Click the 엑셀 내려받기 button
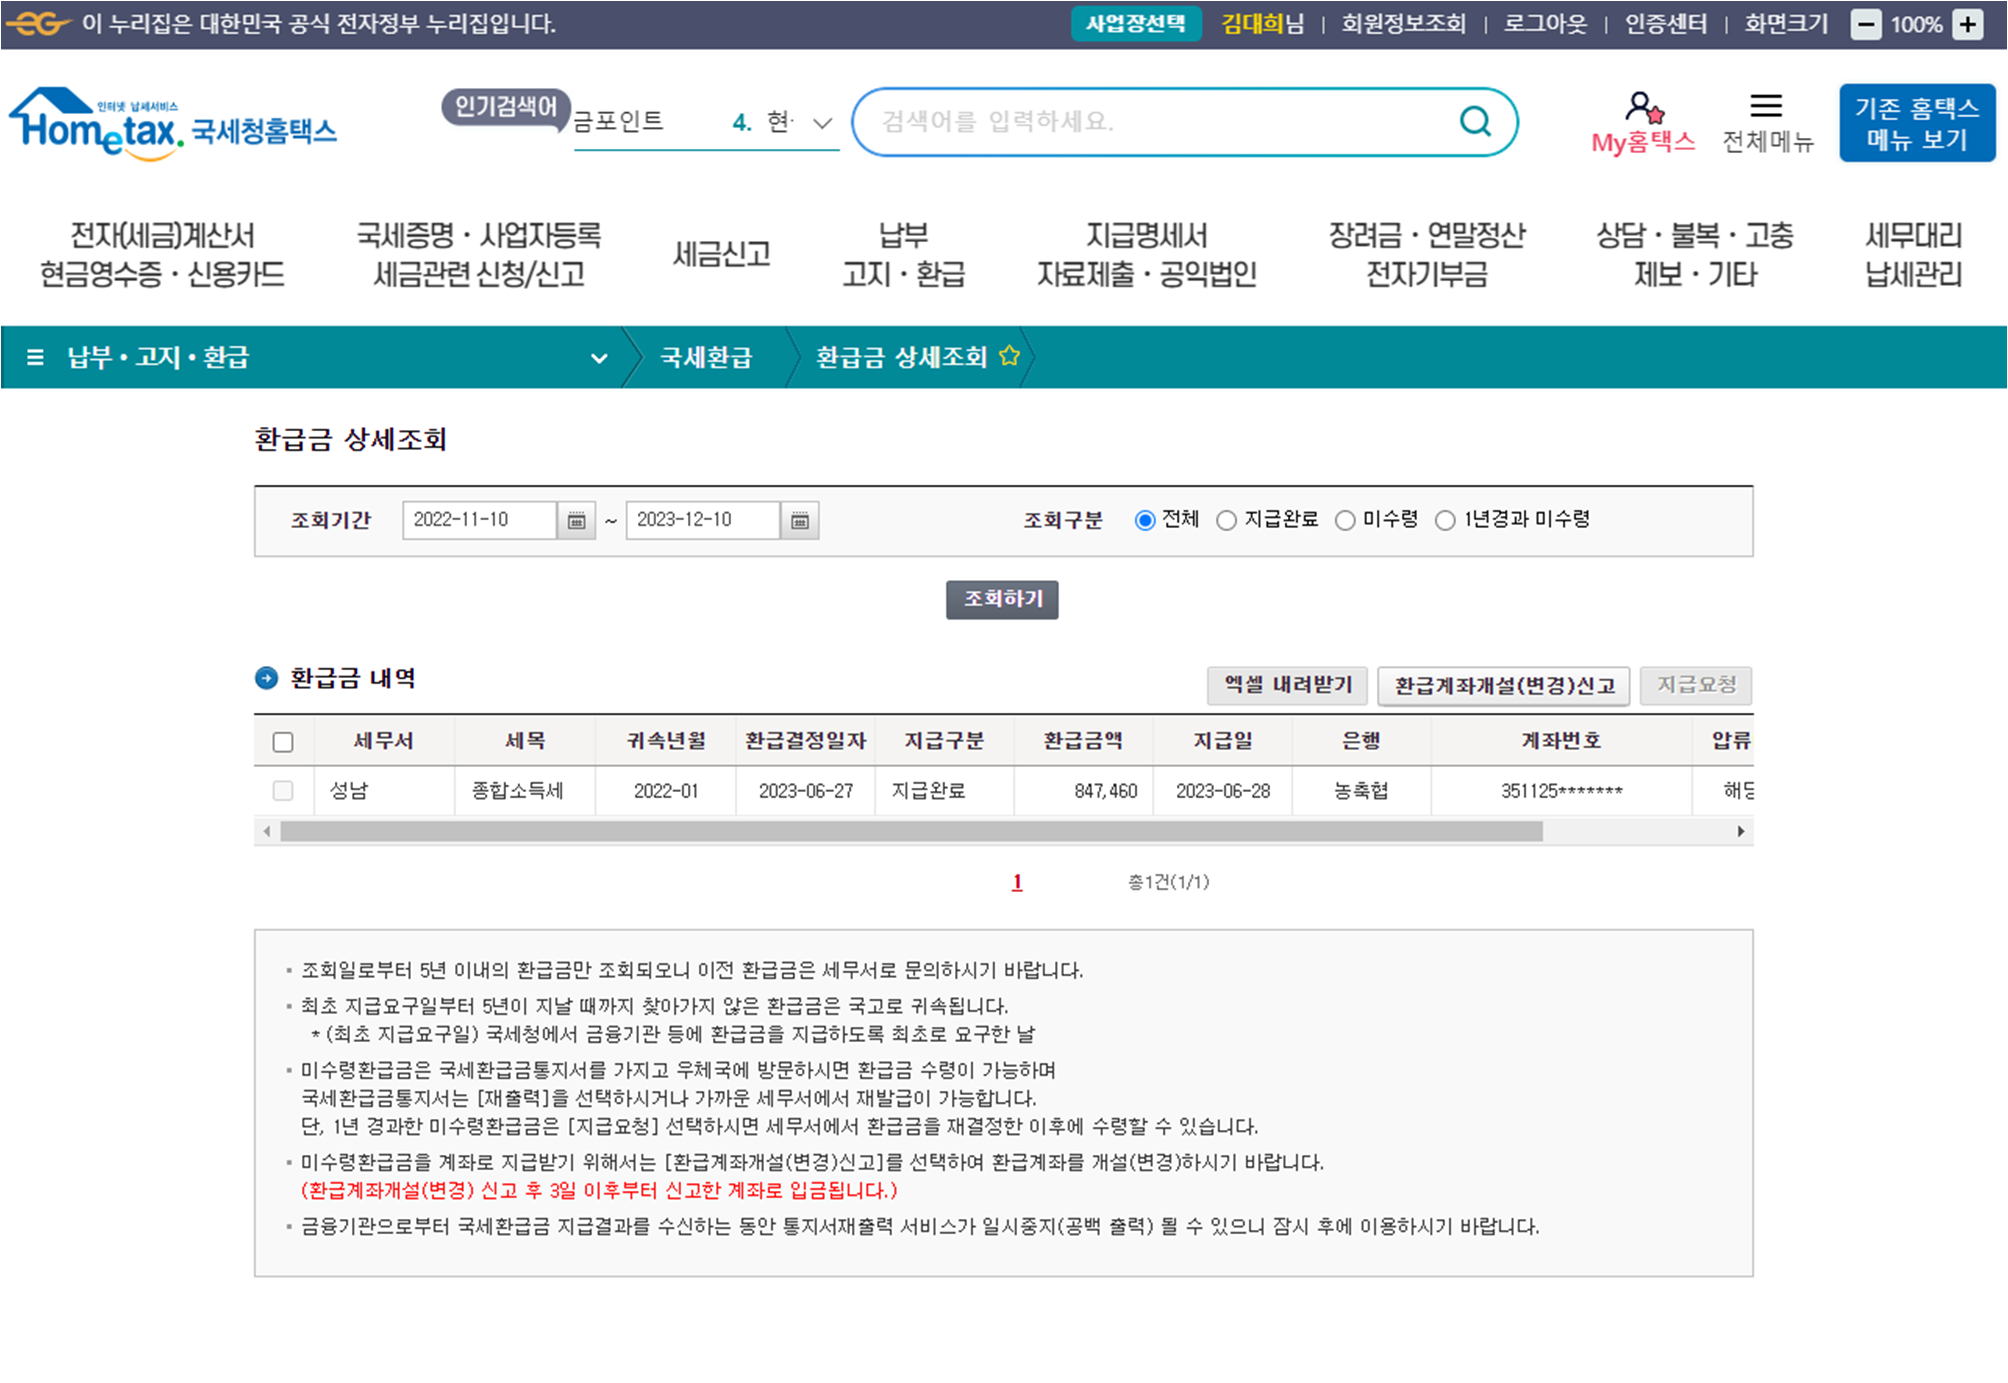2008x1383 pixels. 1286,686
